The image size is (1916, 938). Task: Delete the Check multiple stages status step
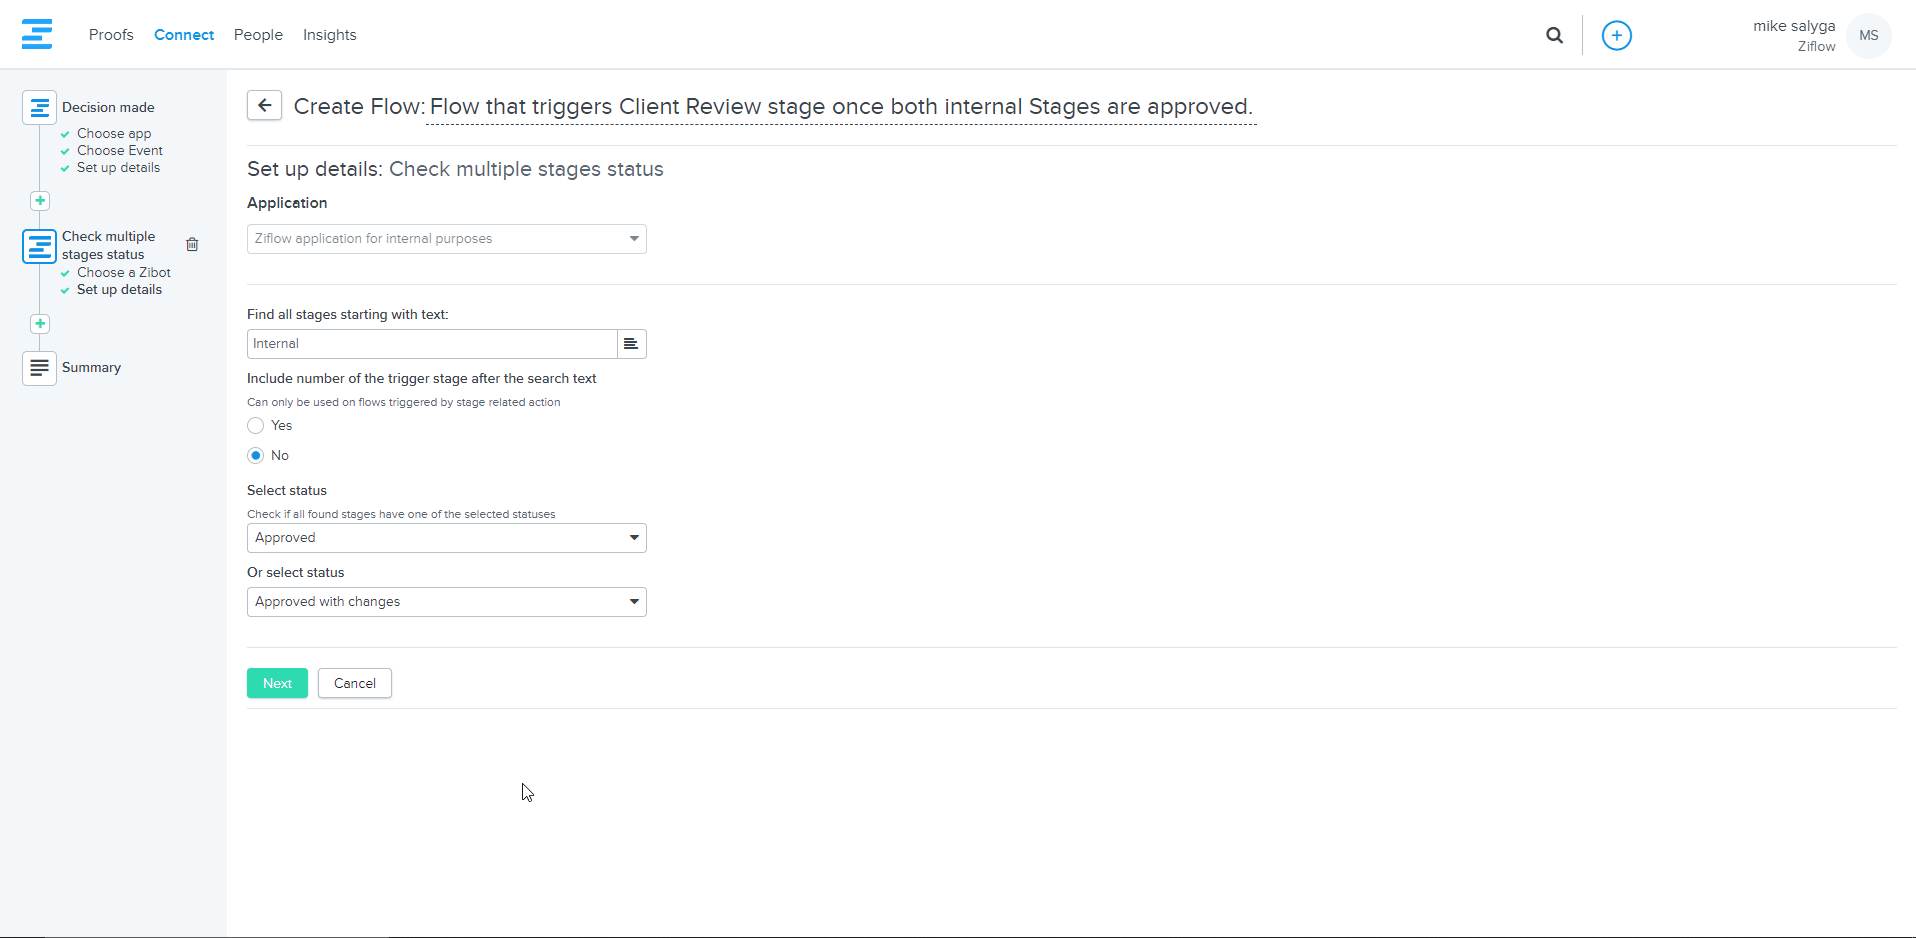192,244
